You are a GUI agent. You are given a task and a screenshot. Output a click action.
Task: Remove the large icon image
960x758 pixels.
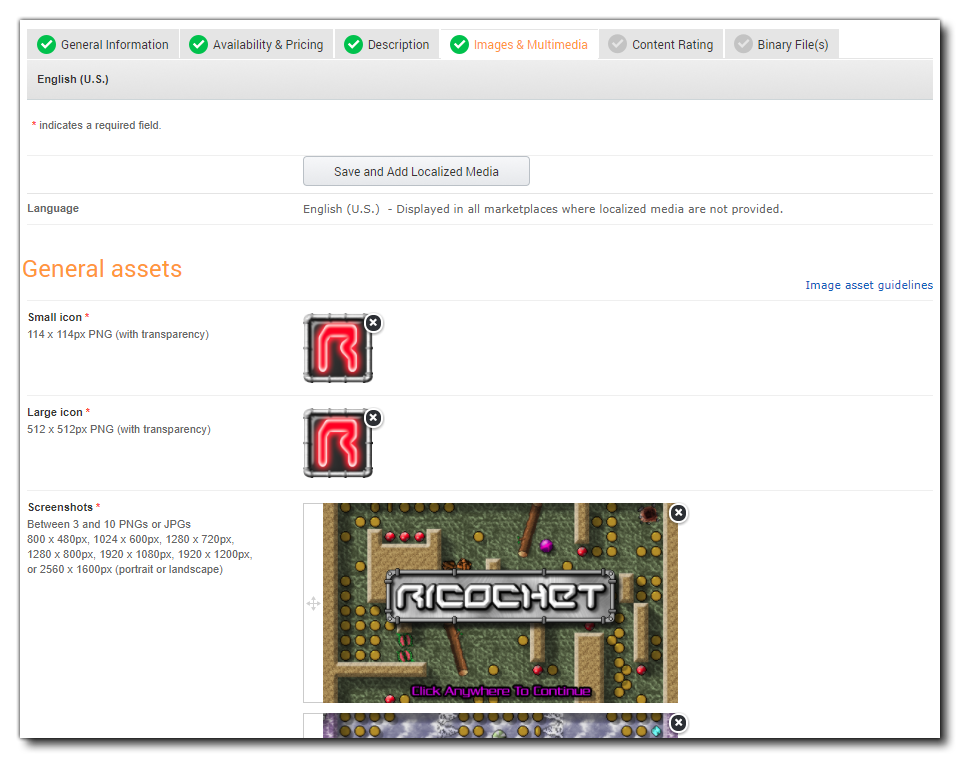pos(373,418)
